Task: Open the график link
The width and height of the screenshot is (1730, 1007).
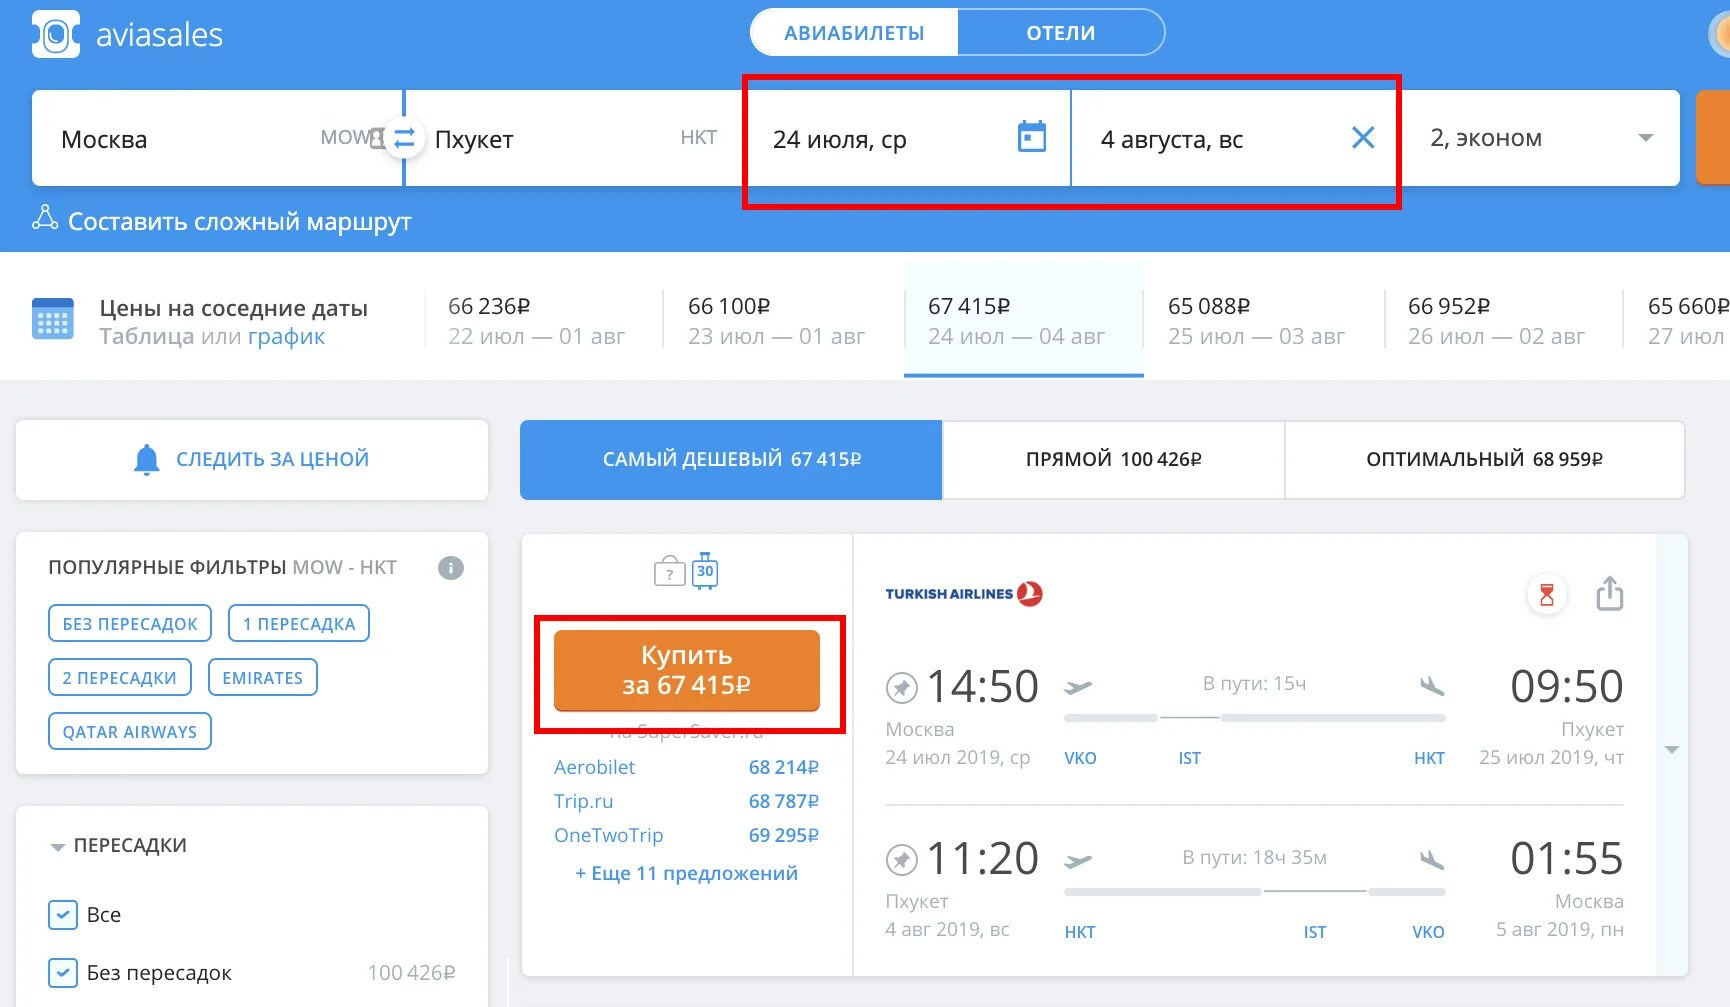Action: [286, 337]
